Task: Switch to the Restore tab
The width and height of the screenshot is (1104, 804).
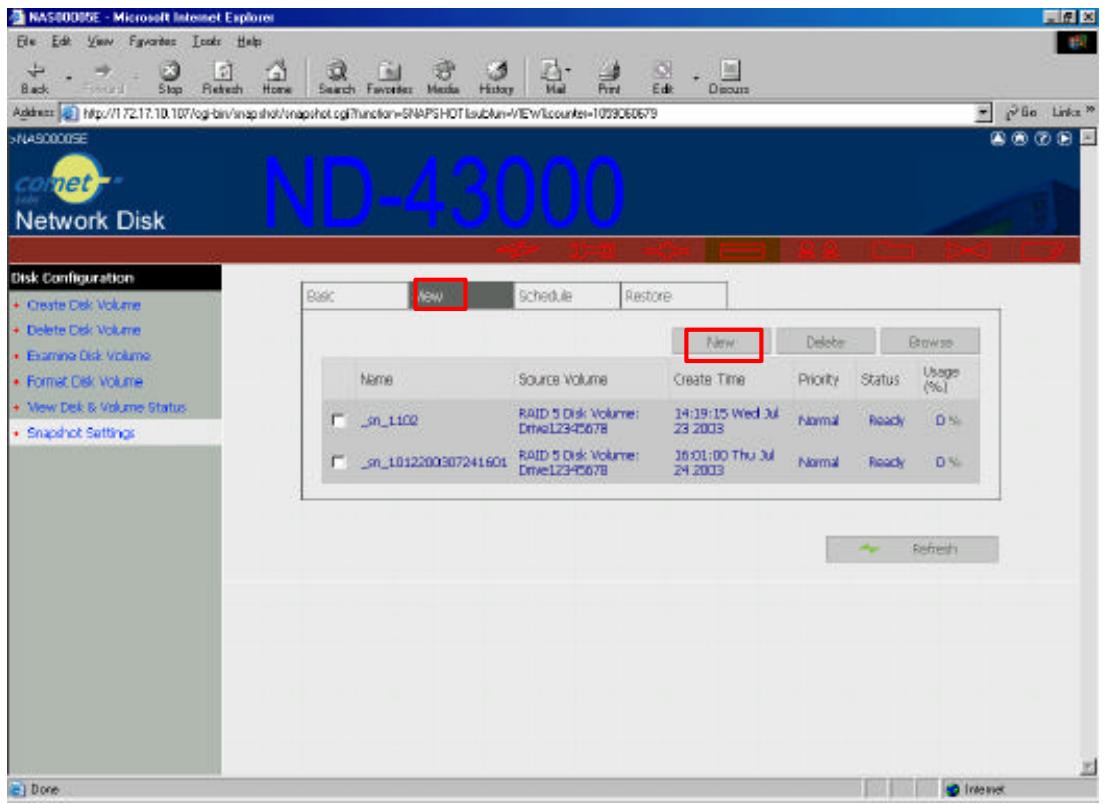Action: [x=673, y=296]
